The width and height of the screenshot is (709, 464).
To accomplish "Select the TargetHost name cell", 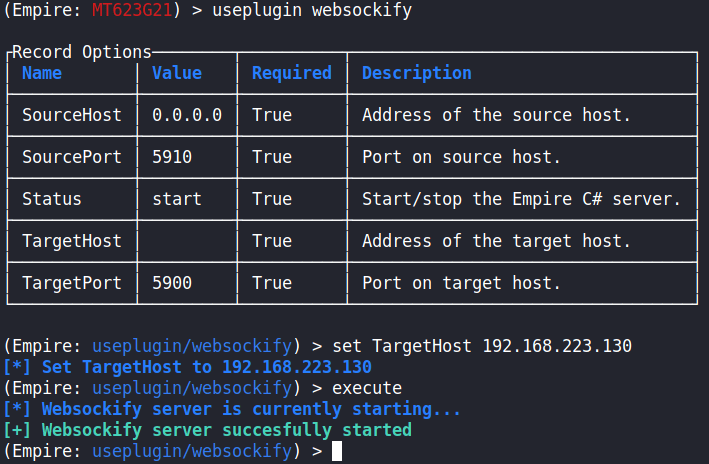I will [x=72, y=241].
